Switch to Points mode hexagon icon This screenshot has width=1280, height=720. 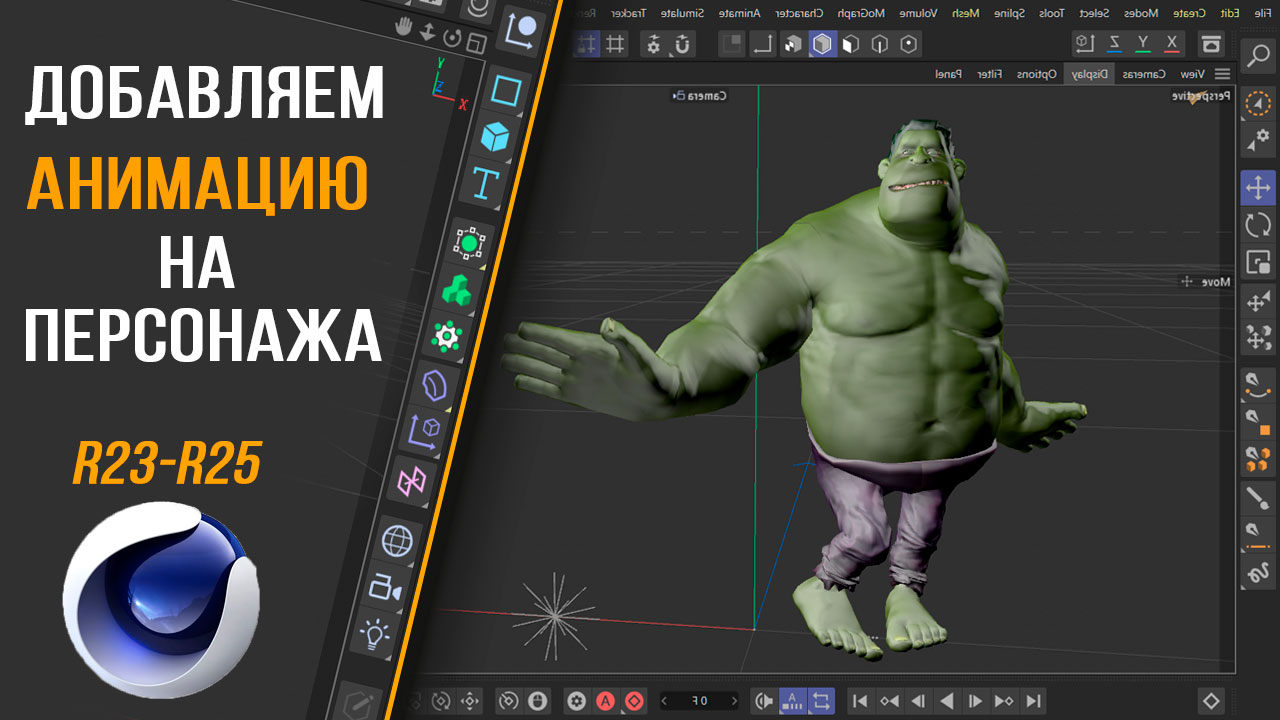pyautogui.click(x=908, y=44)
